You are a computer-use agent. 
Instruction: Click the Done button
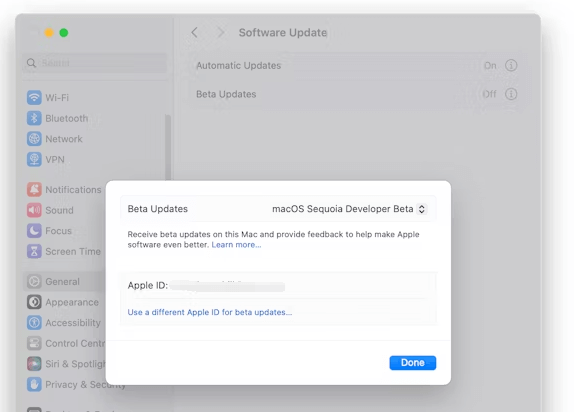click(413, 363)
